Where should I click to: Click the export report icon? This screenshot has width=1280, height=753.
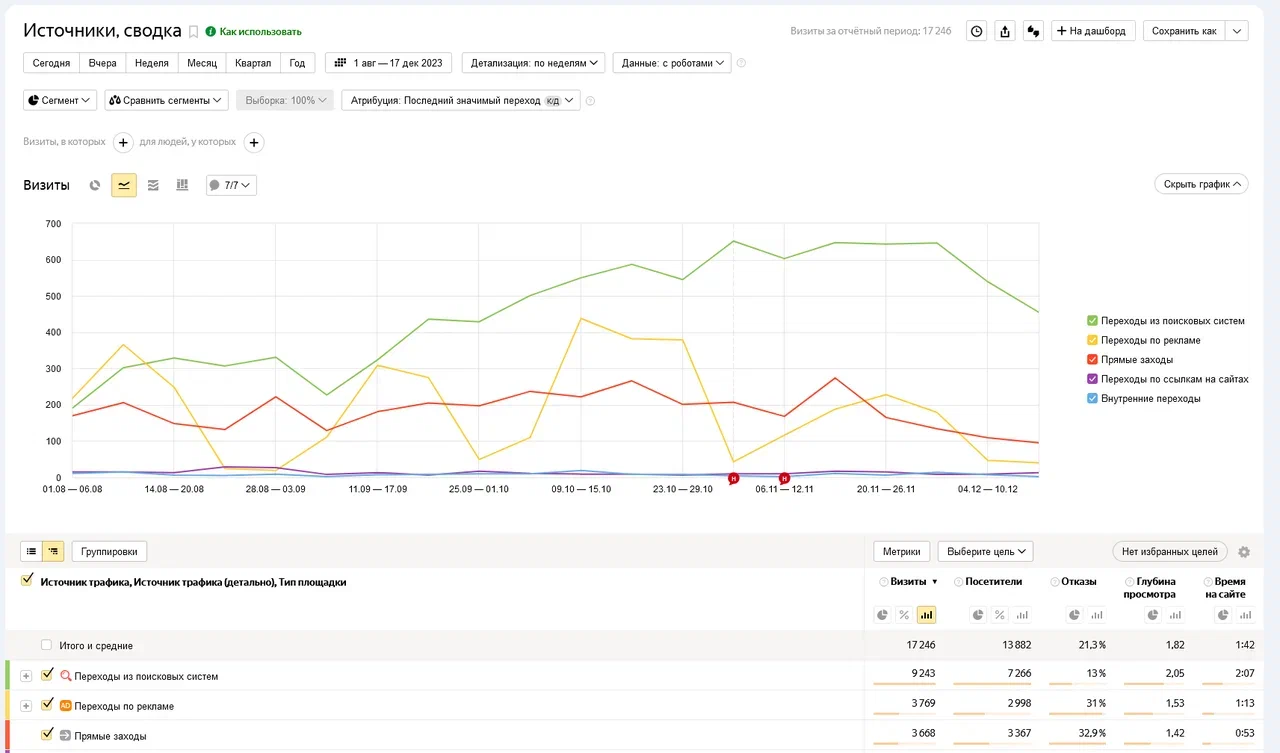tap(1005, 31)
